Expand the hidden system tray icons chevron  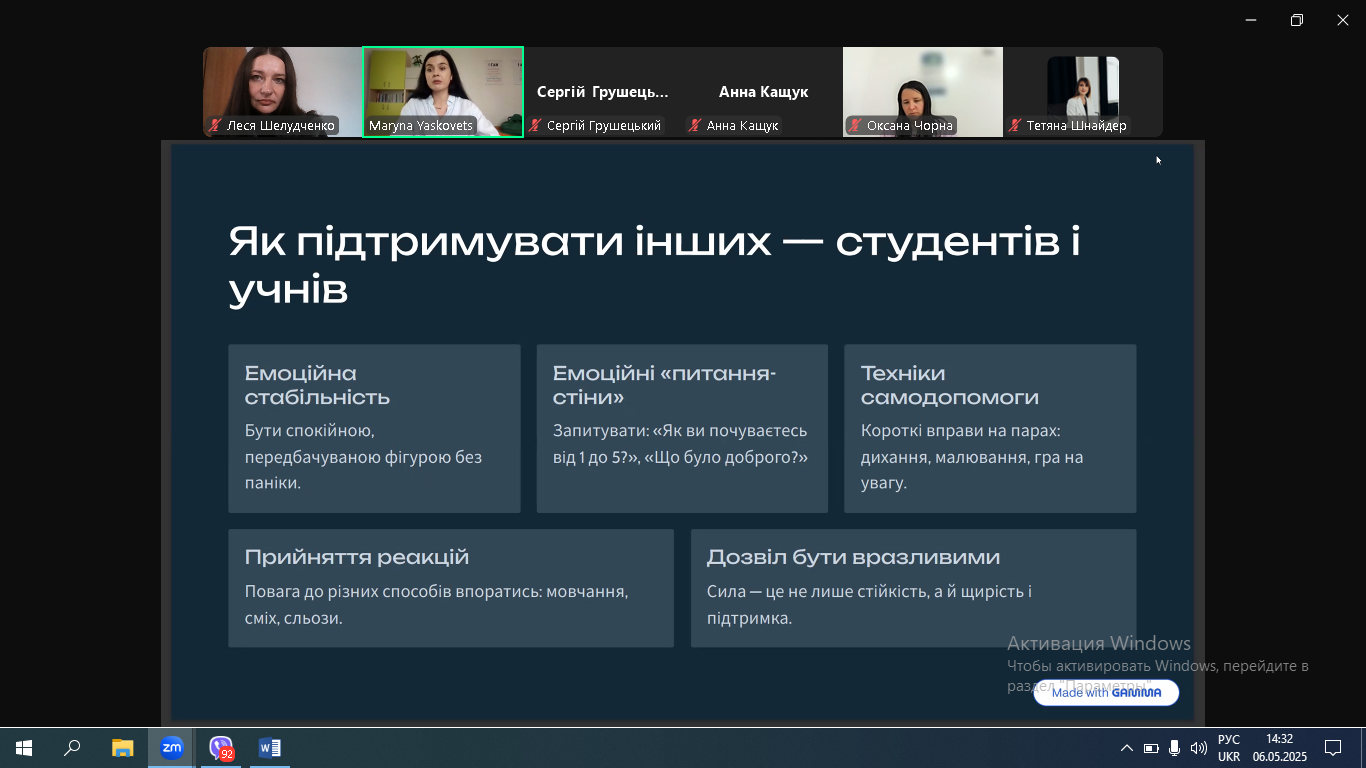1126,748
